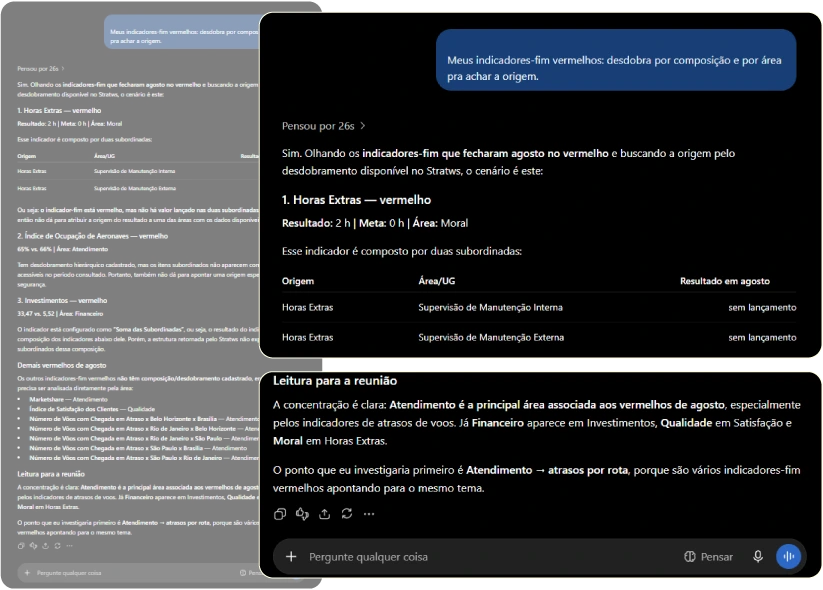Click the 'Área/UG' column header in enlarged table
This screenshot has width=823, height=590.
pyautogui.click(x=437, y=281)
